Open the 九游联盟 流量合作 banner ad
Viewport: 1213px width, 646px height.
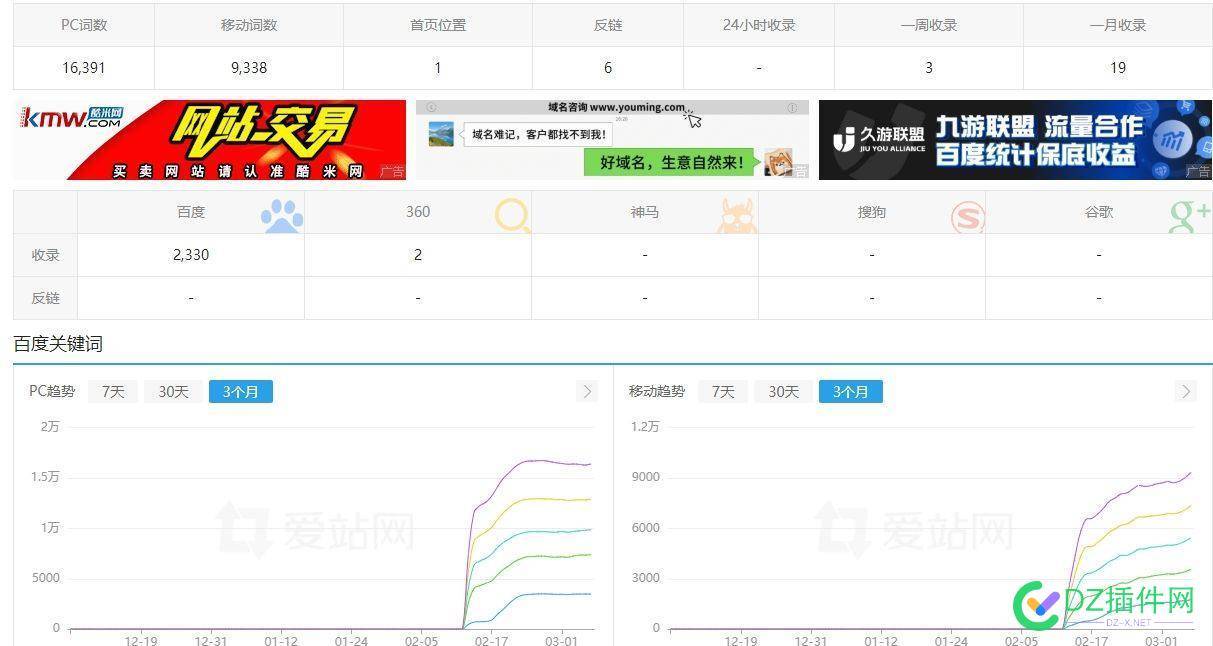click(x=1015, y=140)
